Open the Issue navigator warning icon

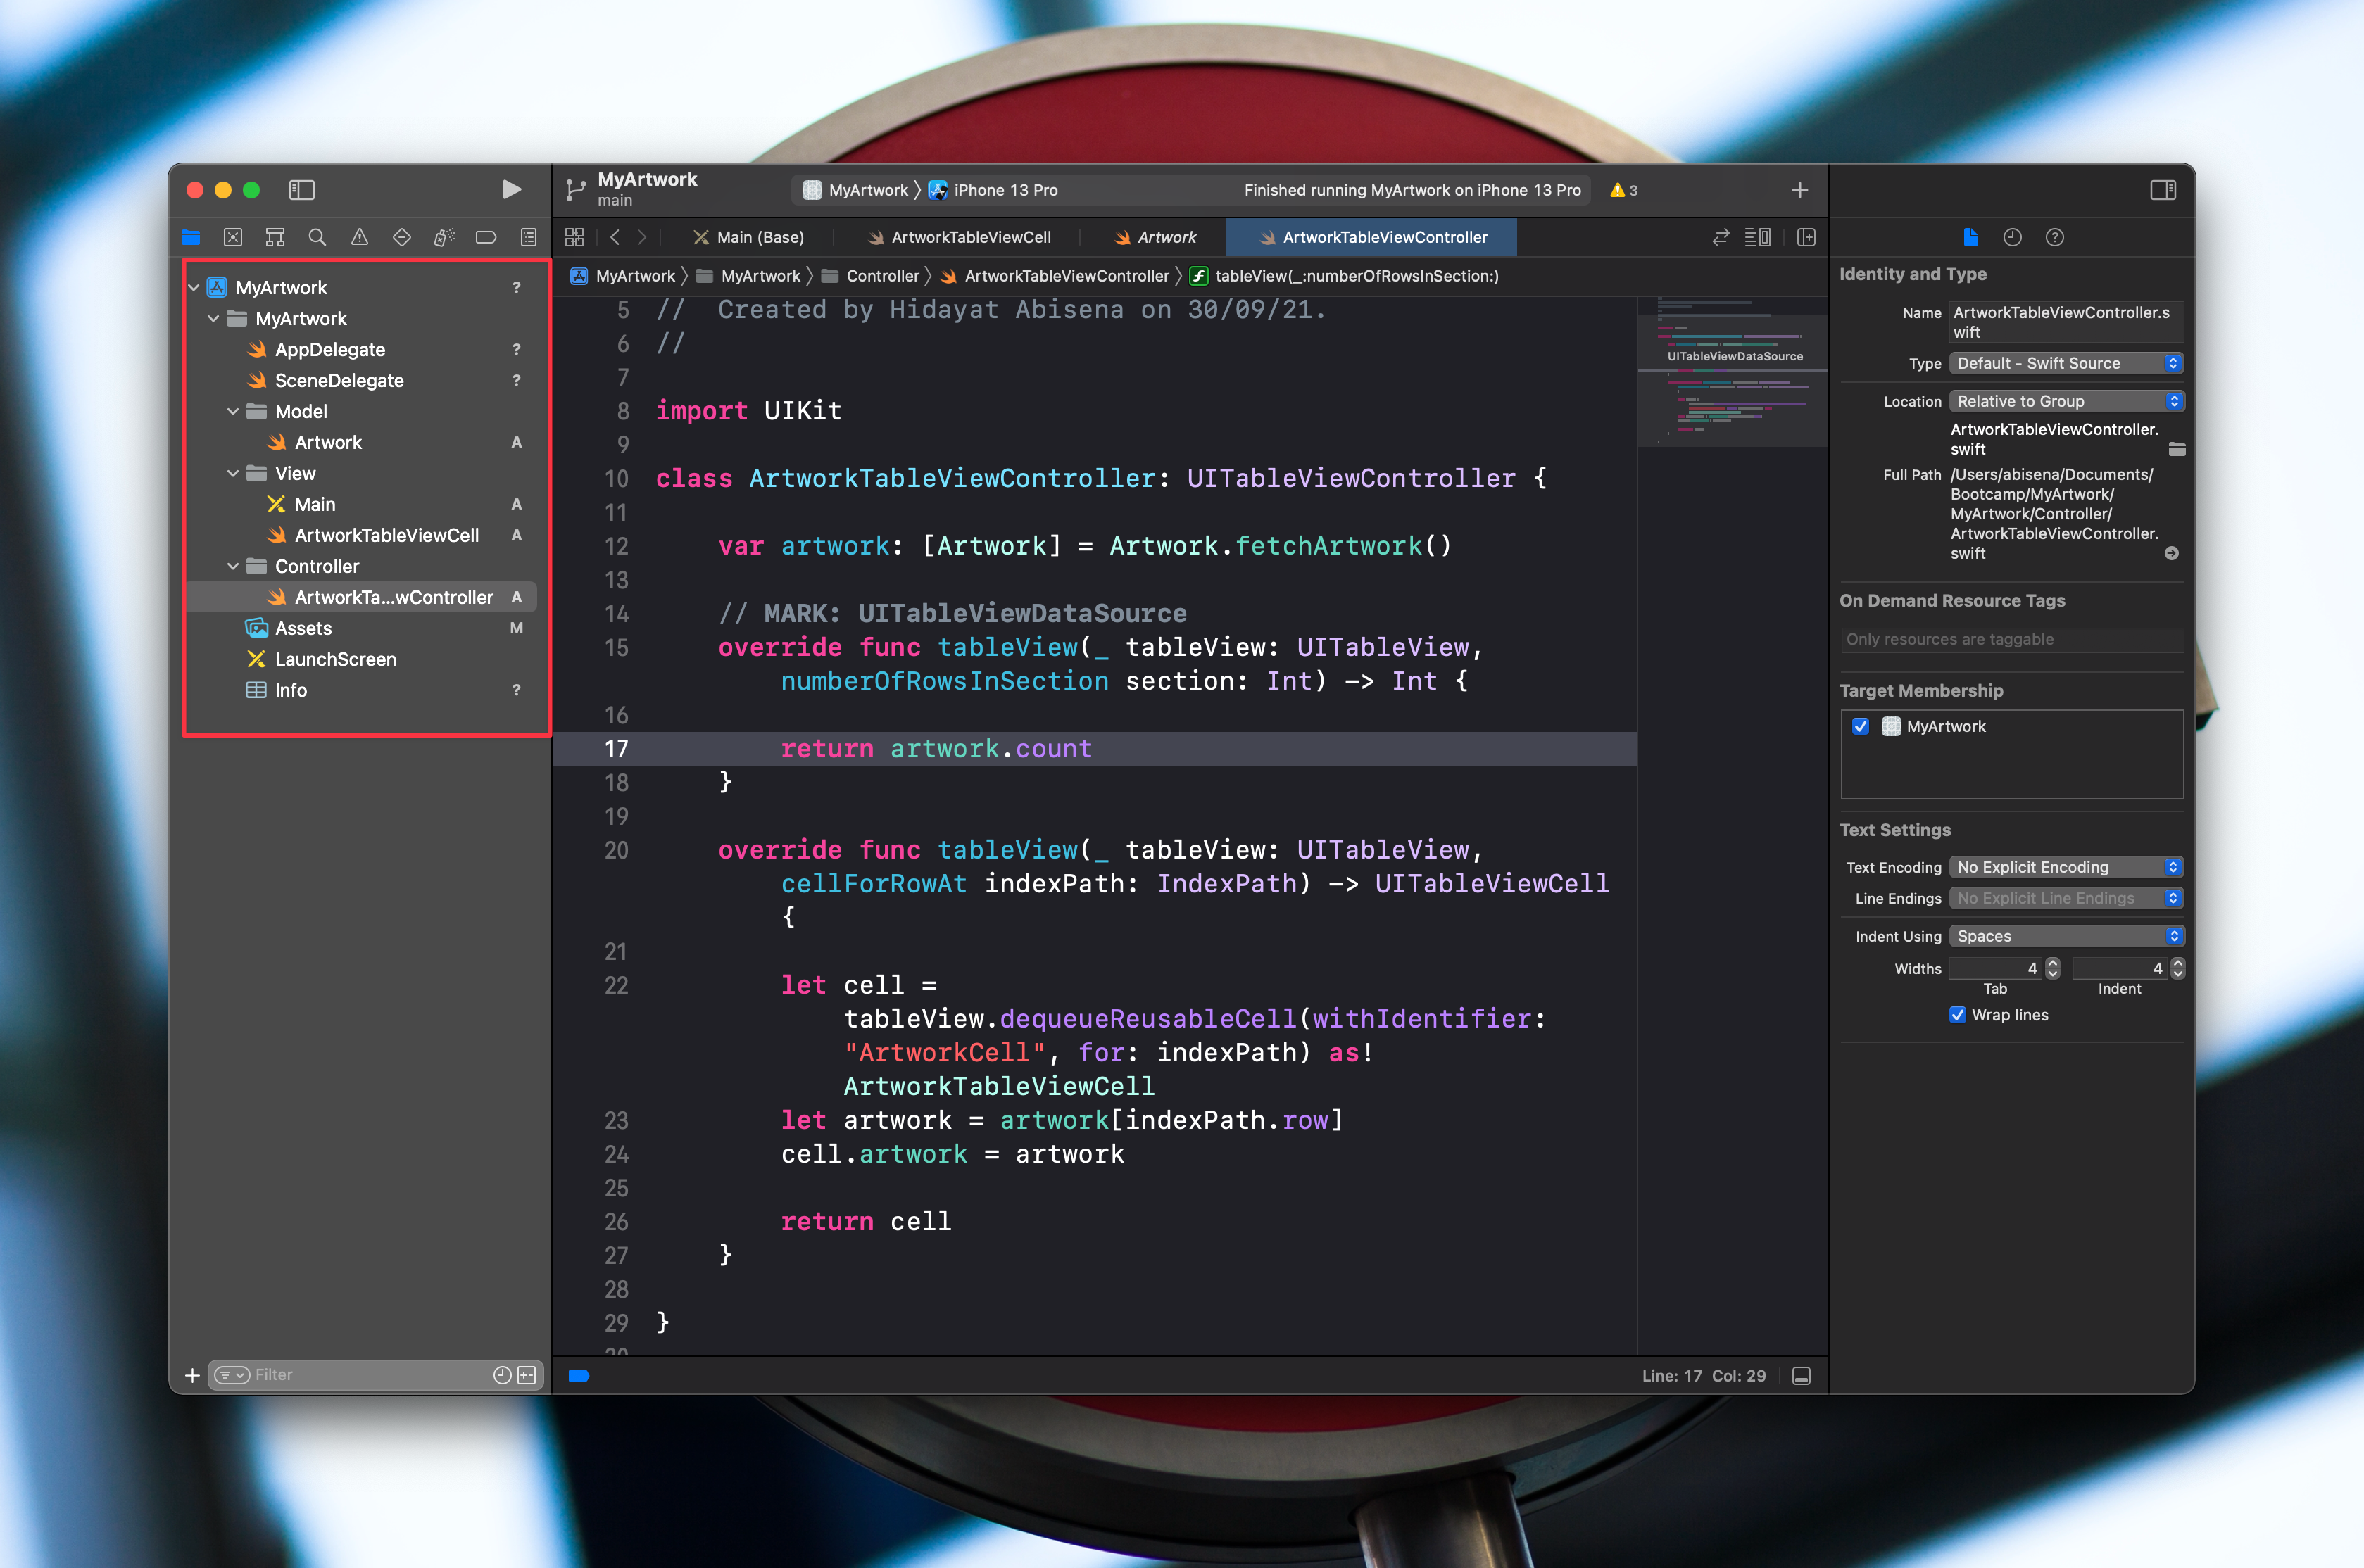tap(359, 237)
